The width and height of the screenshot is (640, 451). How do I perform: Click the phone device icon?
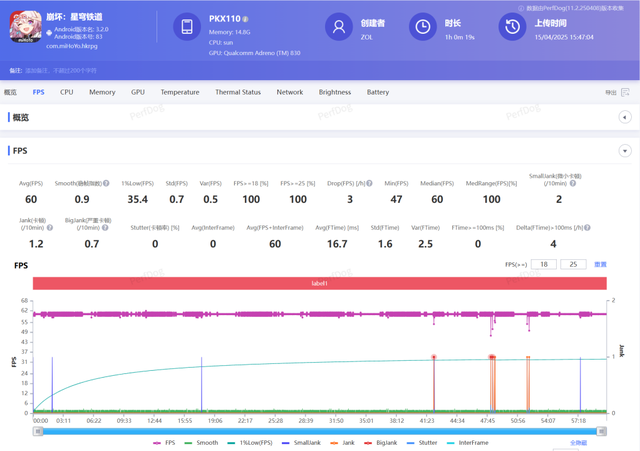click(x=187, y=27)
